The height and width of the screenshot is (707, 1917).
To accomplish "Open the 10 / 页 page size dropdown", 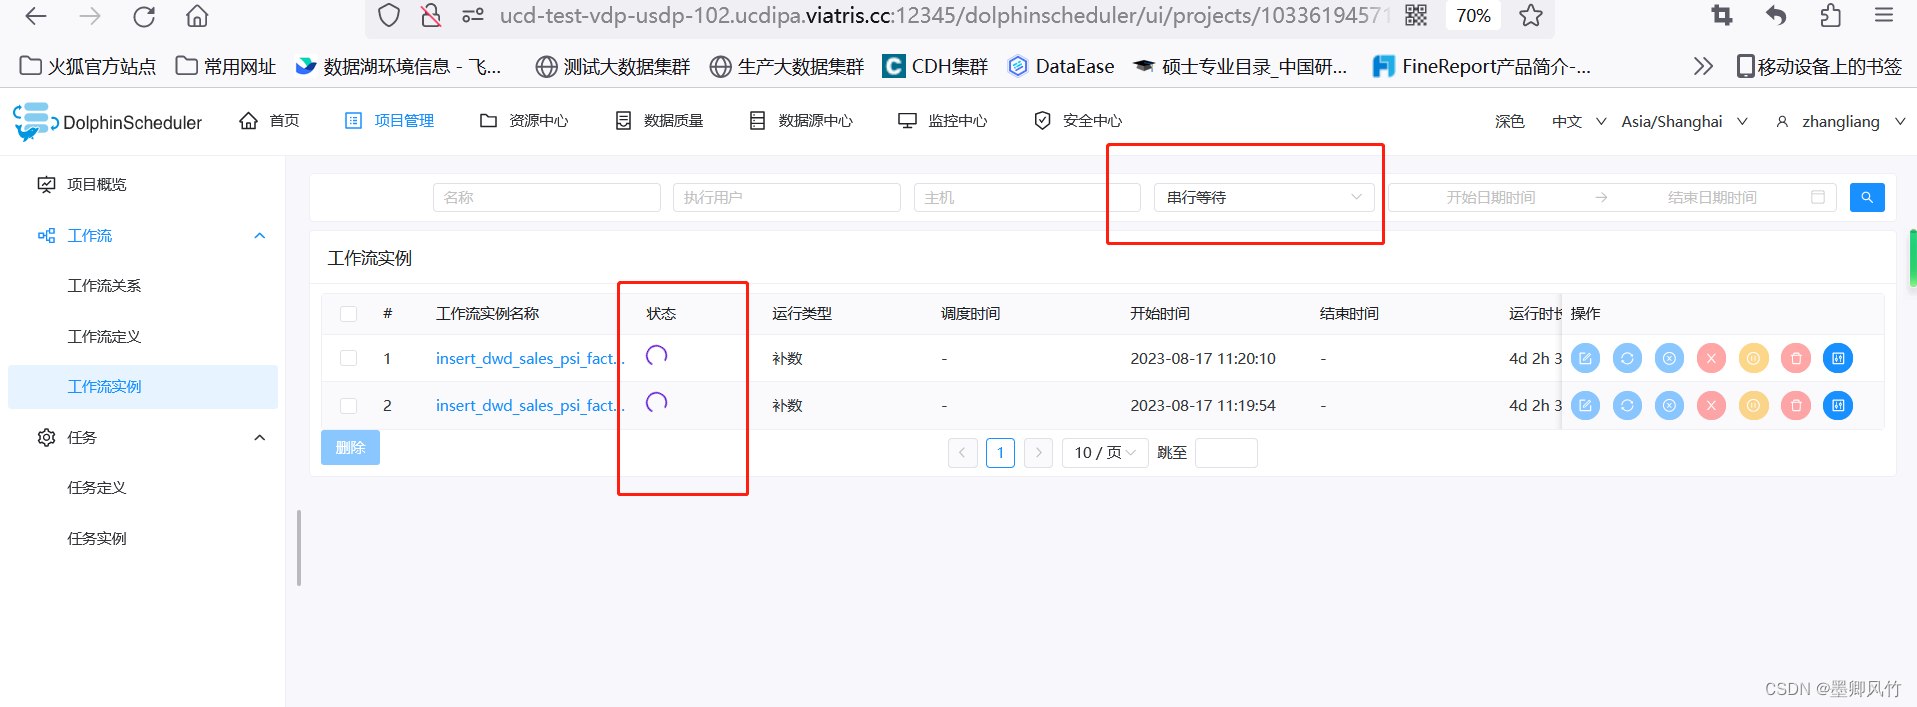I will [x=1104, y=453].
